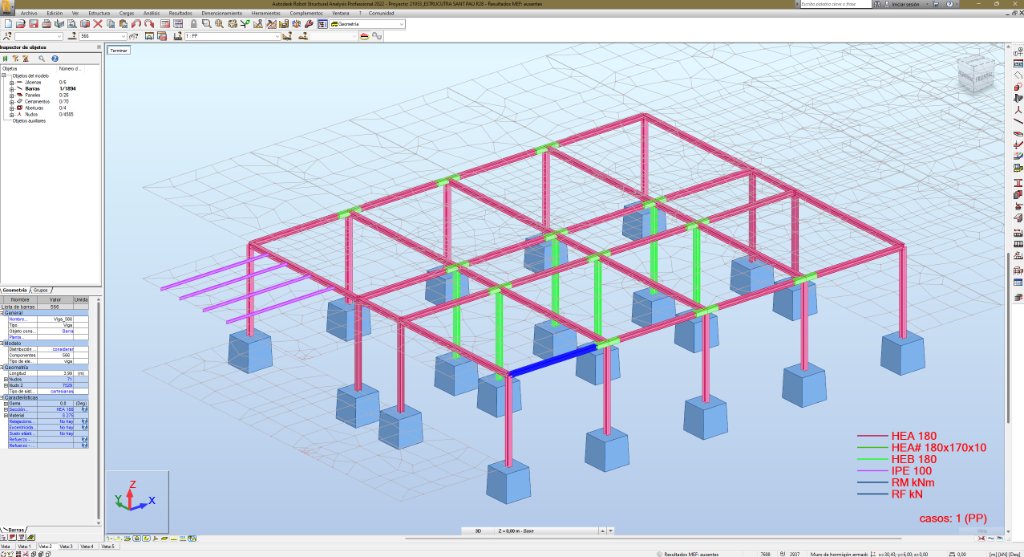Collapse the Geometría section in properties

(x=3, y=368)
